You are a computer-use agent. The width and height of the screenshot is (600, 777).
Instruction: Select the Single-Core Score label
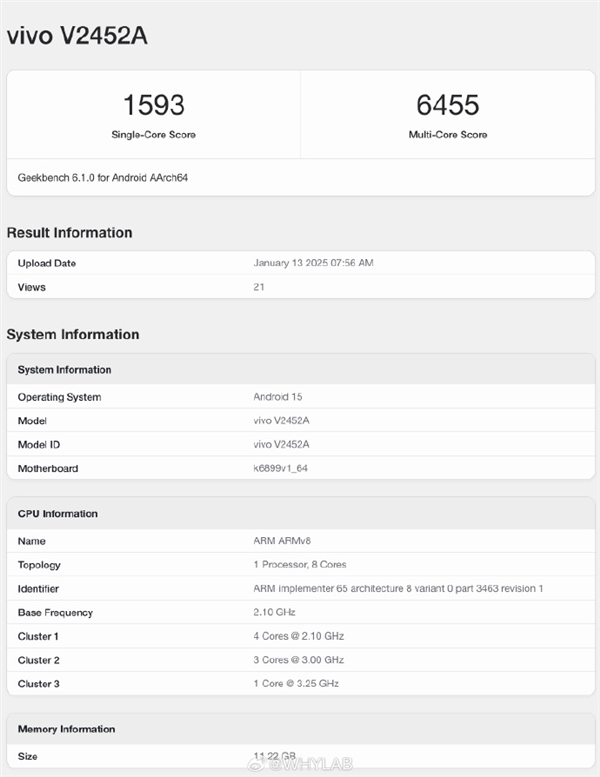click(153, 134)
